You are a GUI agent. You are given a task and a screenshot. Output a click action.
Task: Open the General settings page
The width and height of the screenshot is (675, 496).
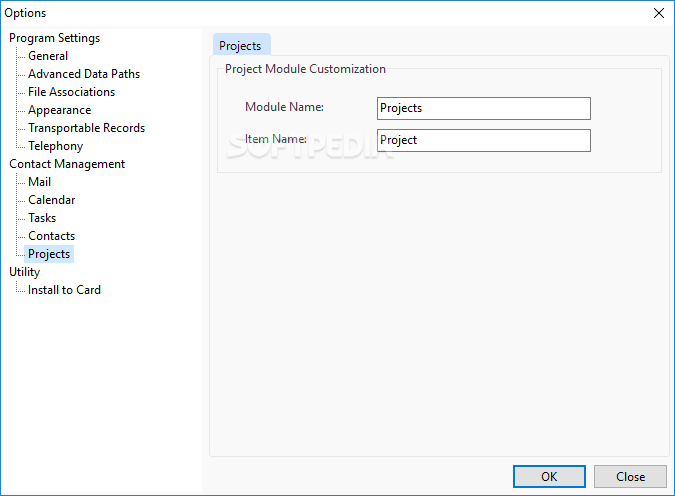click(x=48, y=56)
